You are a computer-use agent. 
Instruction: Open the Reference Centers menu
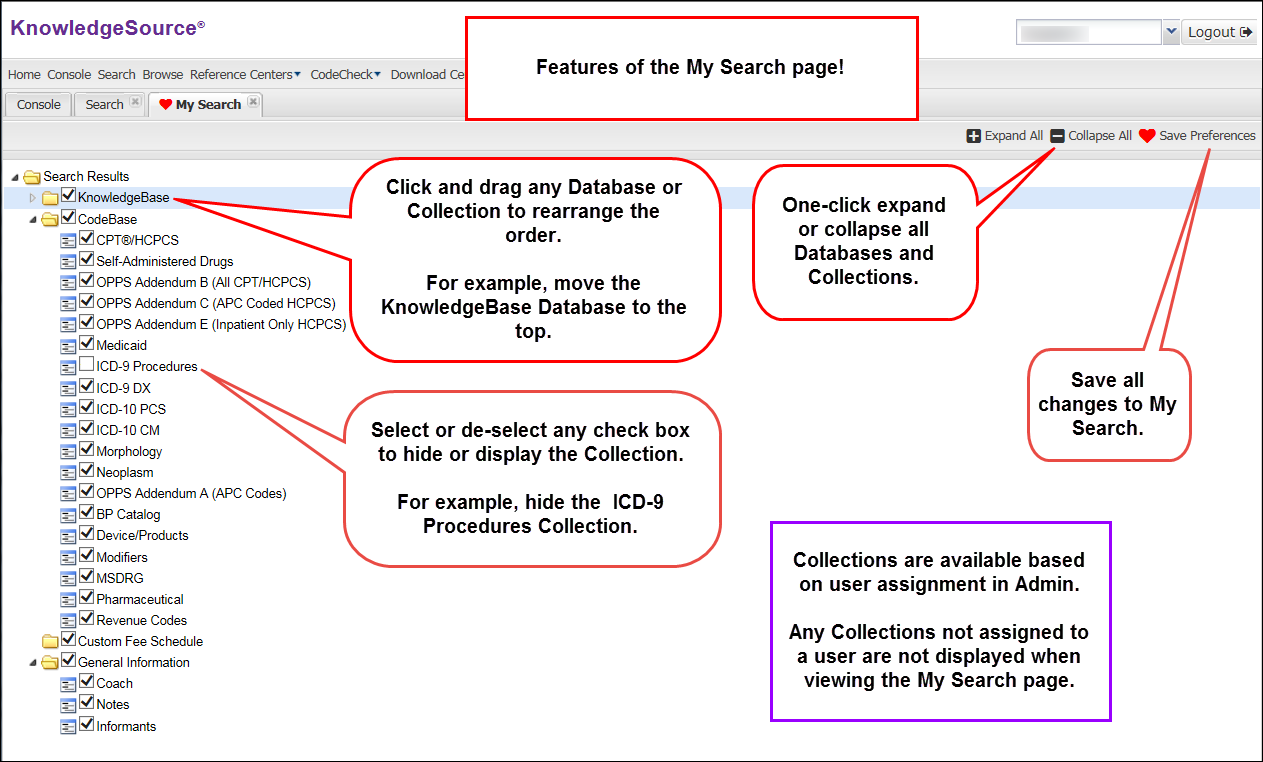[x=245, y=74]
